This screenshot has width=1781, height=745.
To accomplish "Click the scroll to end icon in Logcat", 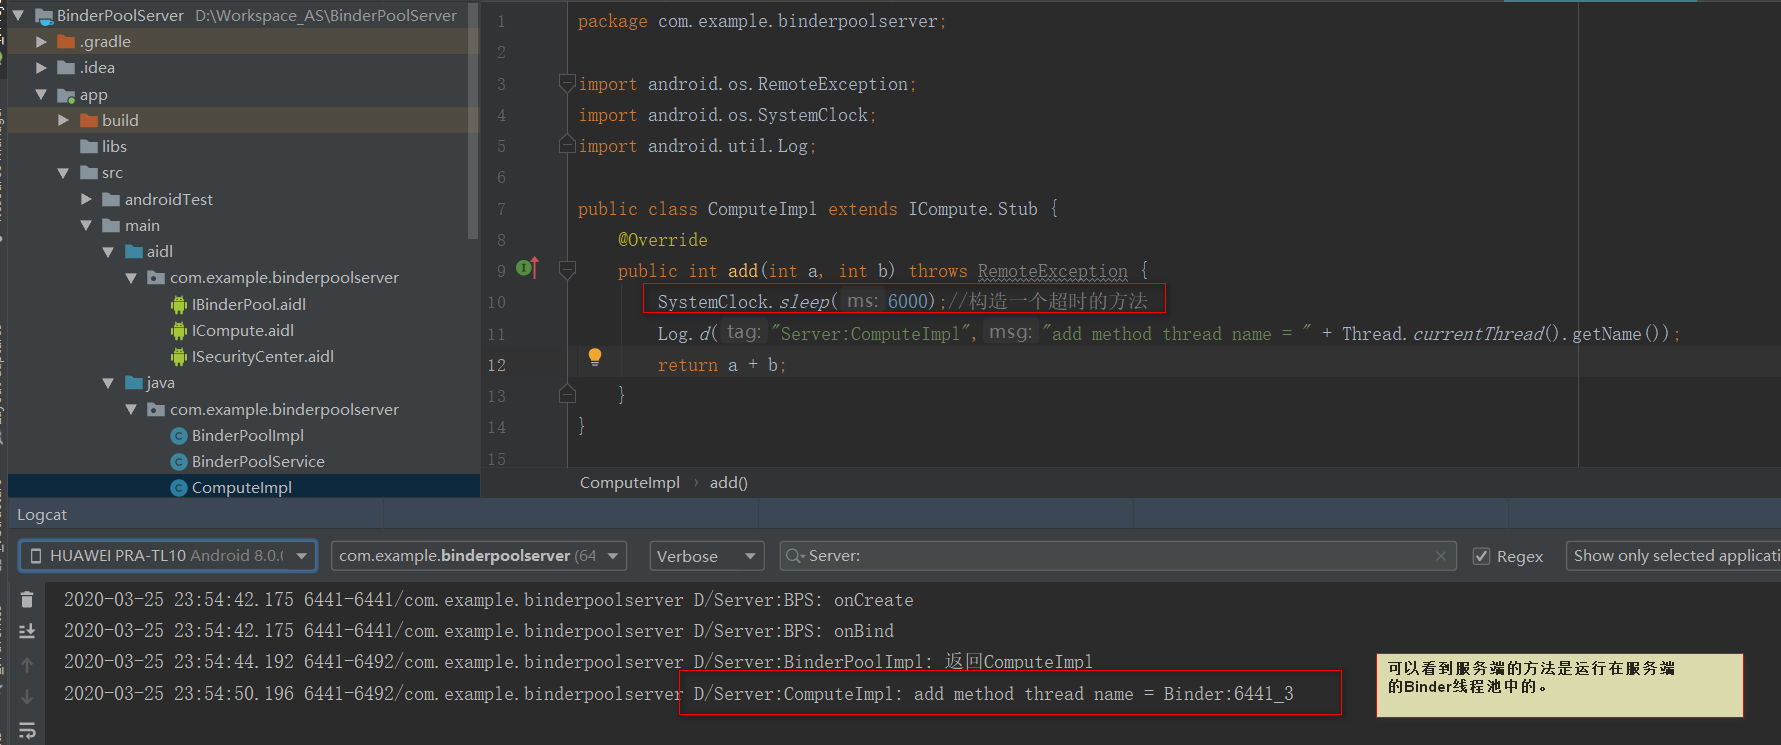I will point(27,631).
